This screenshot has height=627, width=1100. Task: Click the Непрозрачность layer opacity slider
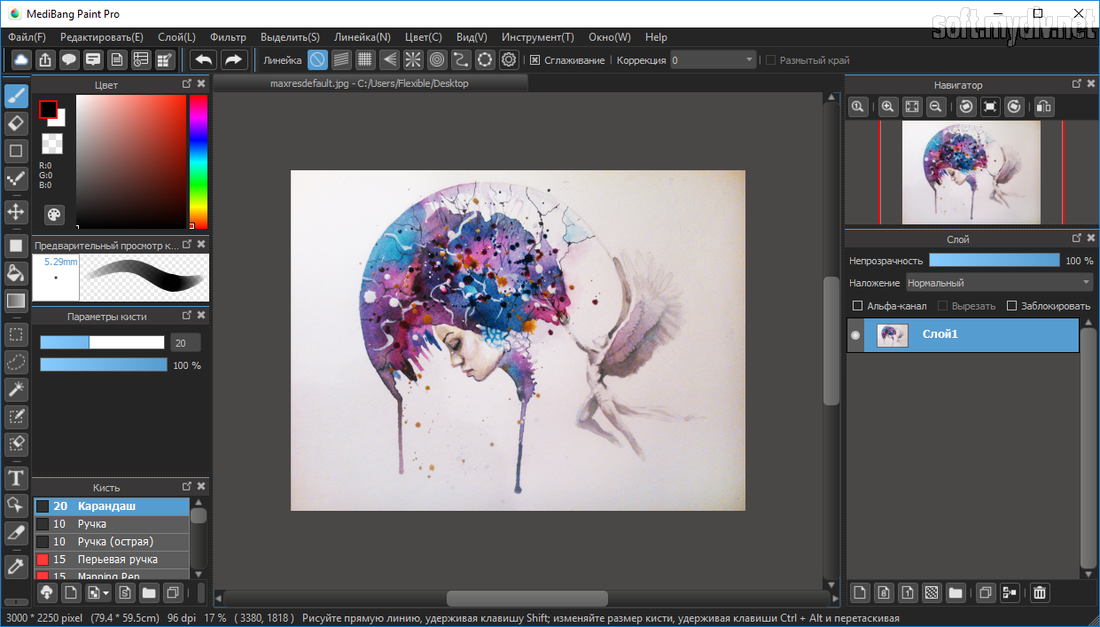pos(994,260)
